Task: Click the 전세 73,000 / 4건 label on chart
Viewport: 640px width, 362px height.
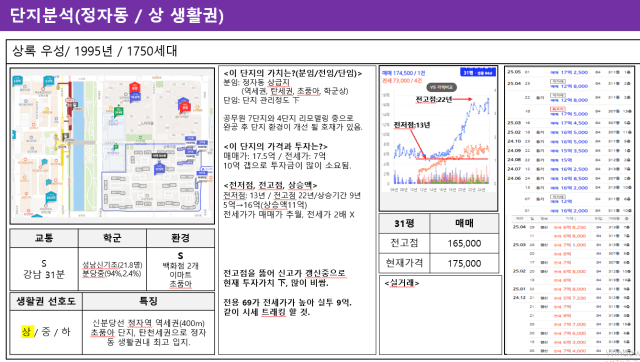Action: click(402, 81)
